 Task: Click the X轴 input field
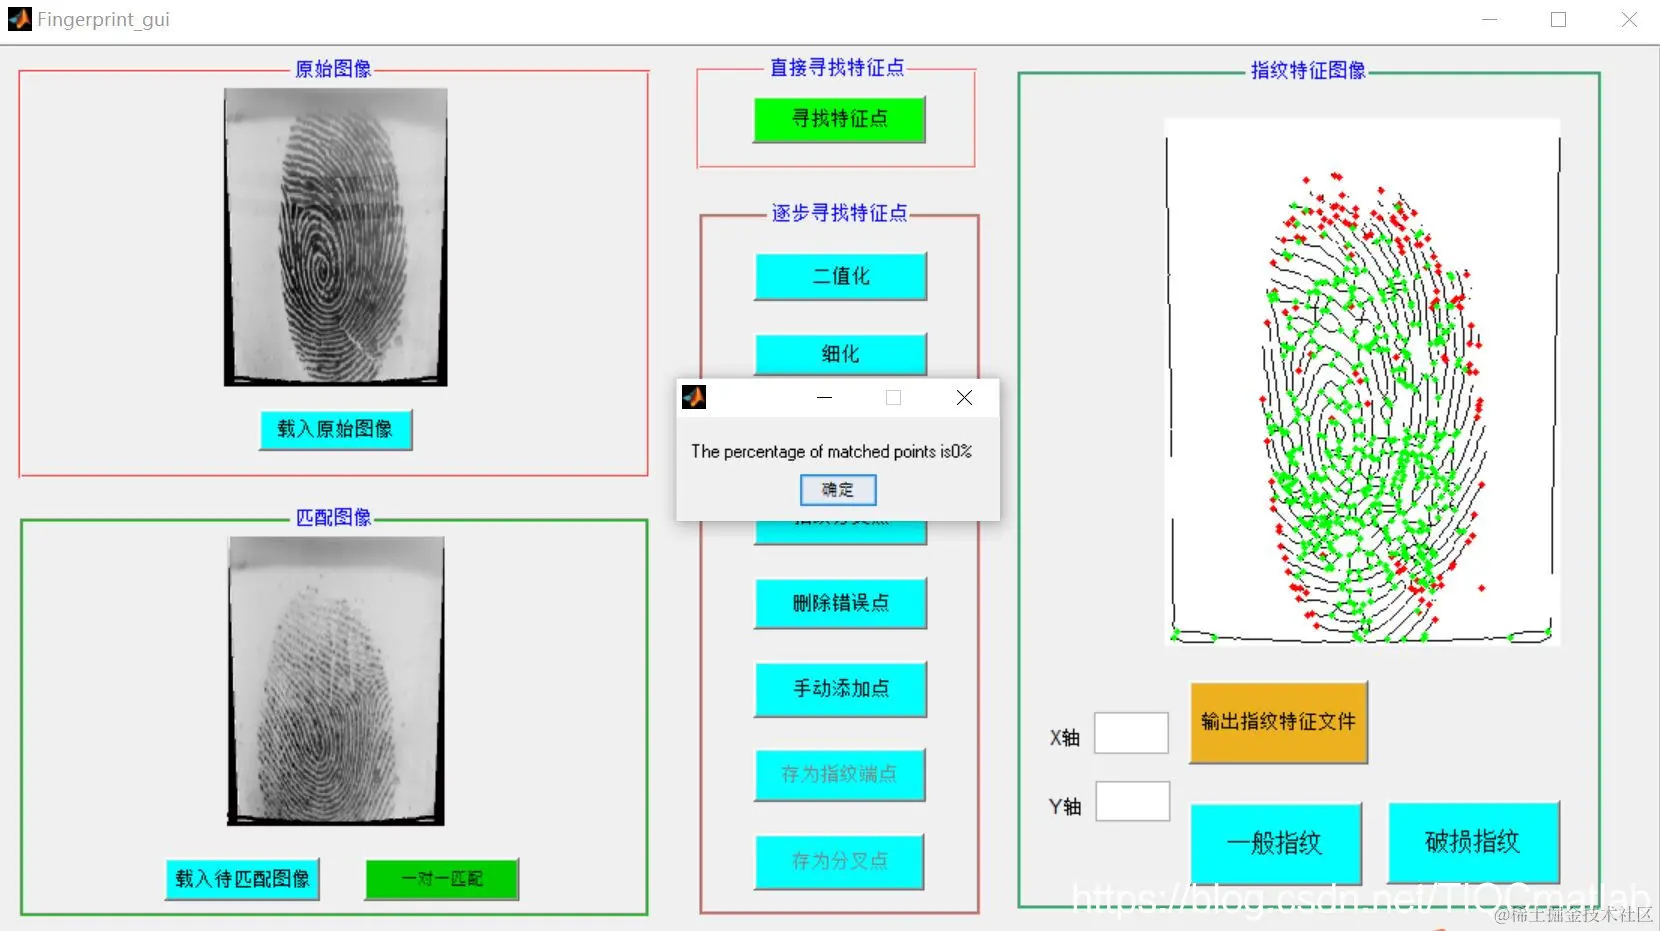(x=1131, y=733)
